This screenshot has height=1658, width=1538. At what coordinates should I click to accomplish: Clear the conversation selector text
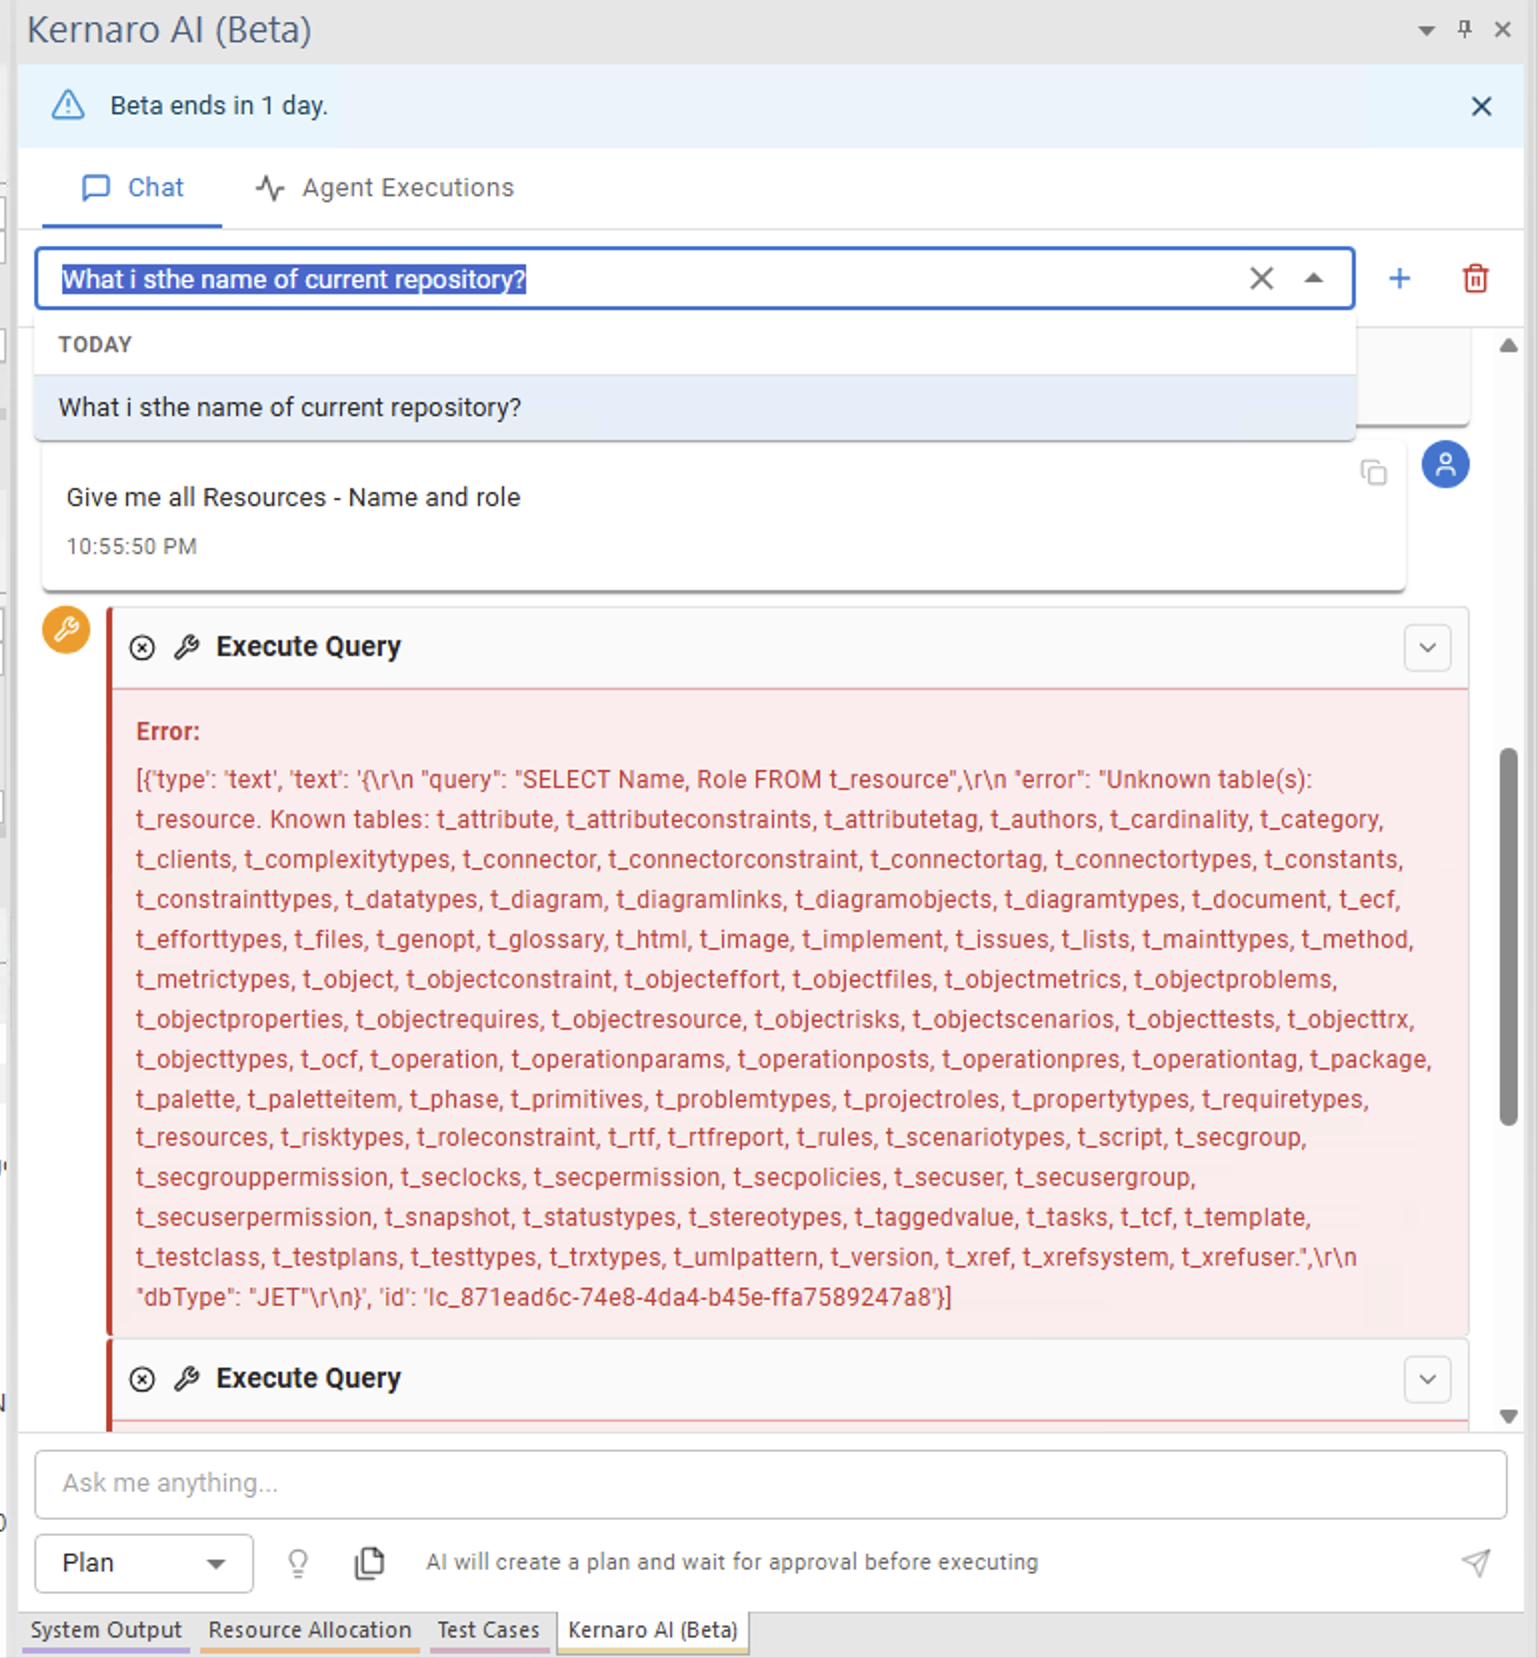(x=1261, y=278)
